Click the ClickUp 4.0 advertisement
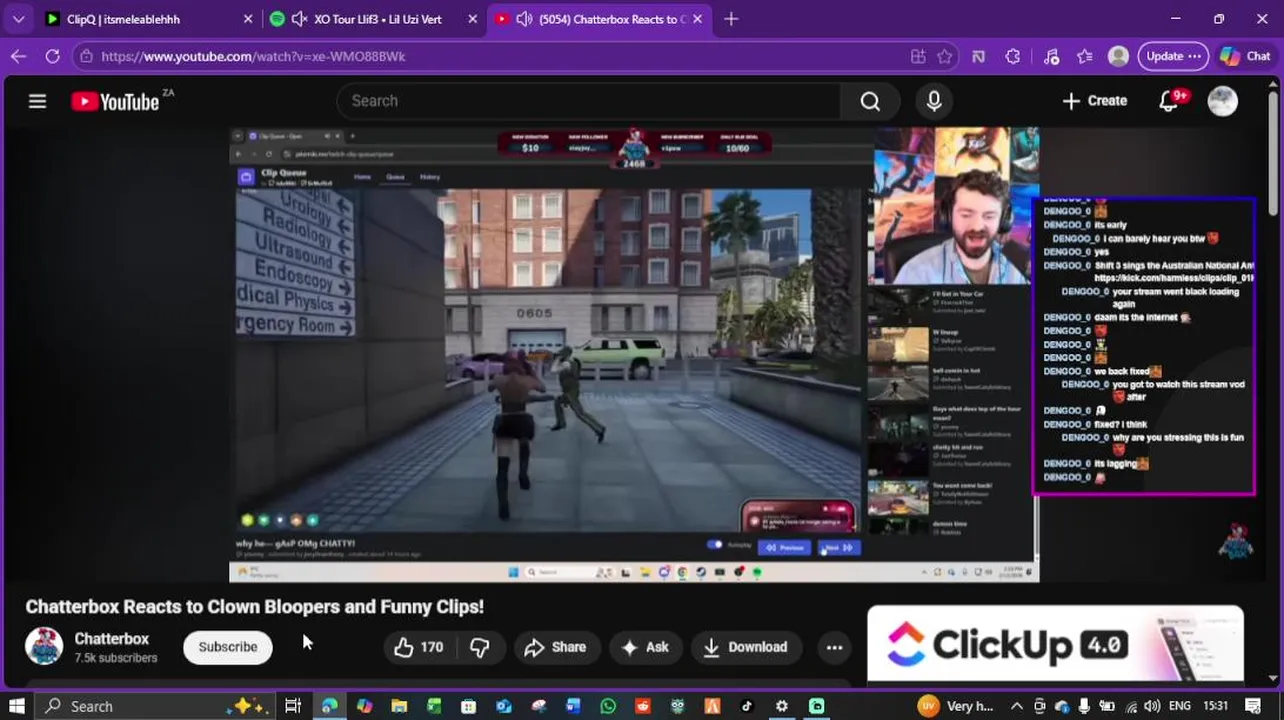Image resolution: width=1284 pixels, height=720 pixels. [1055, 644]
